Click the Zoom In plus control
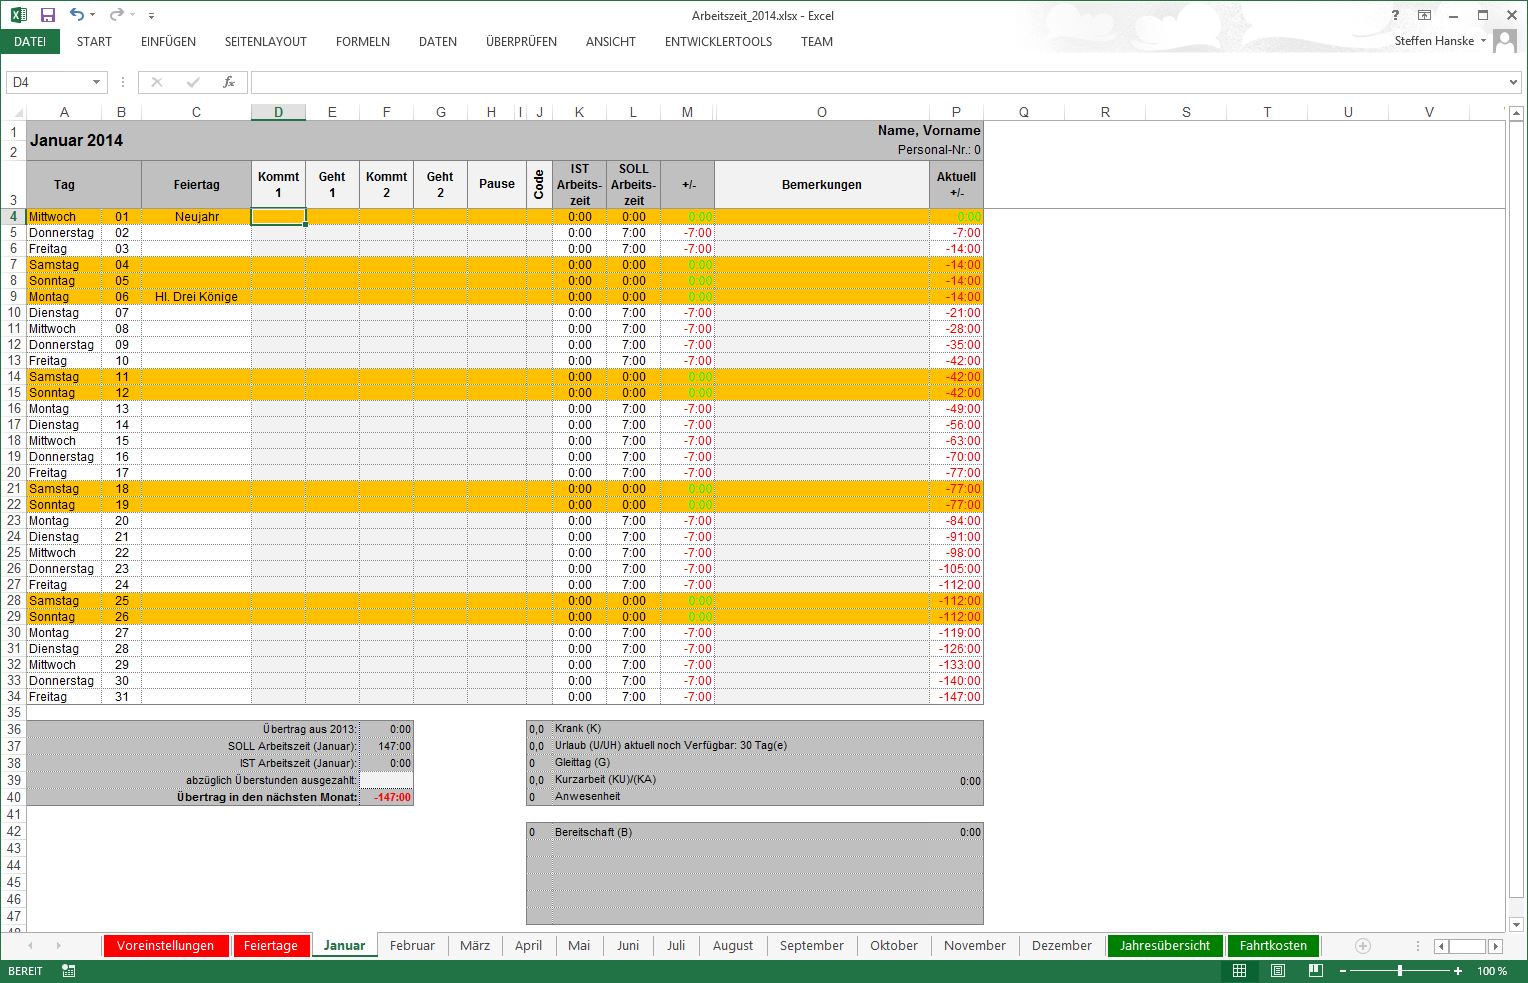1528x983 pixels. 1458,970
